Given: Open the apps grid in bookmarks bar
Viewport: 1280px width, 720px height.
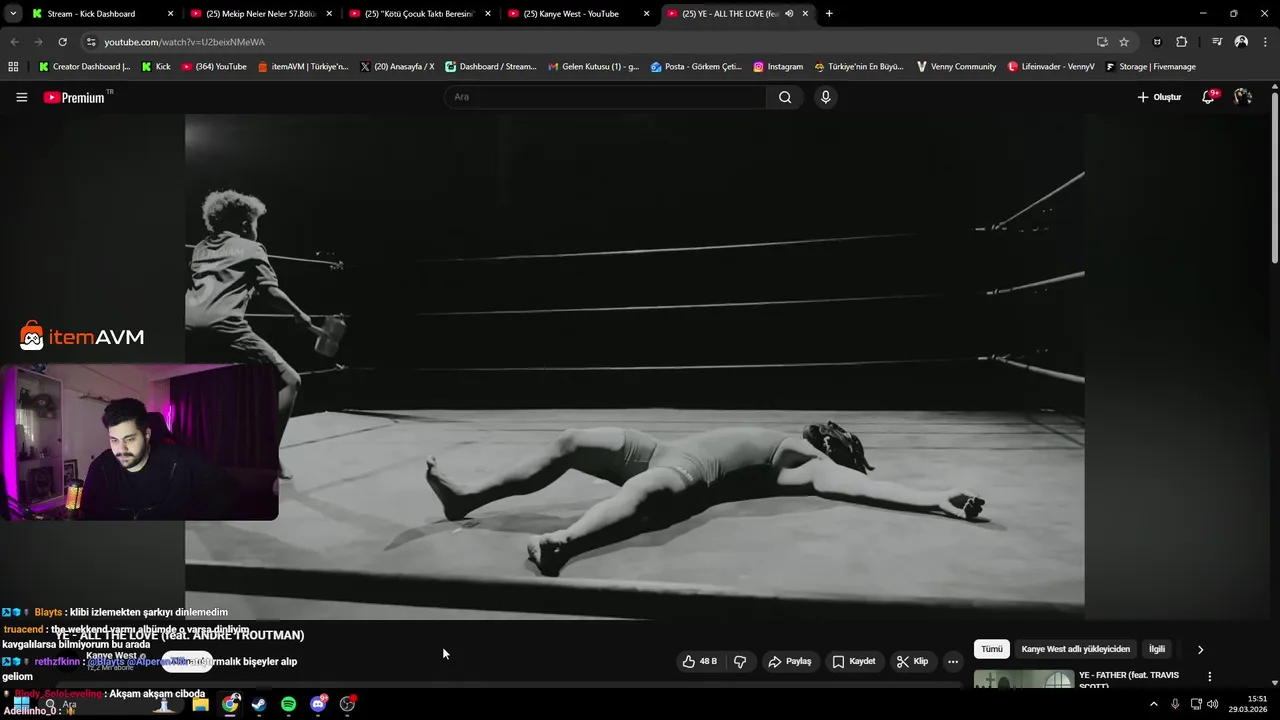Looking at the screenshot, I should pos(13,67).
